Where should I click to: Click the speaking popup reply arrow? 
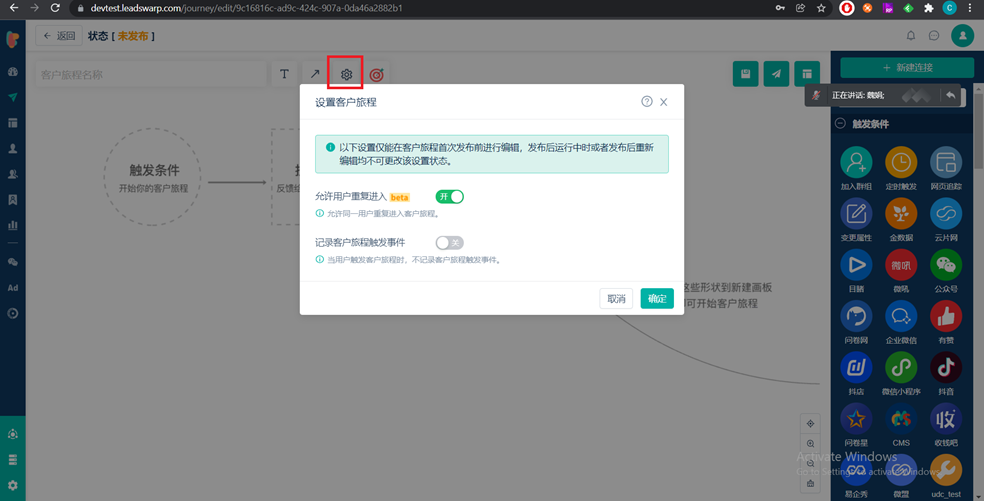click(x=951, y=95)
